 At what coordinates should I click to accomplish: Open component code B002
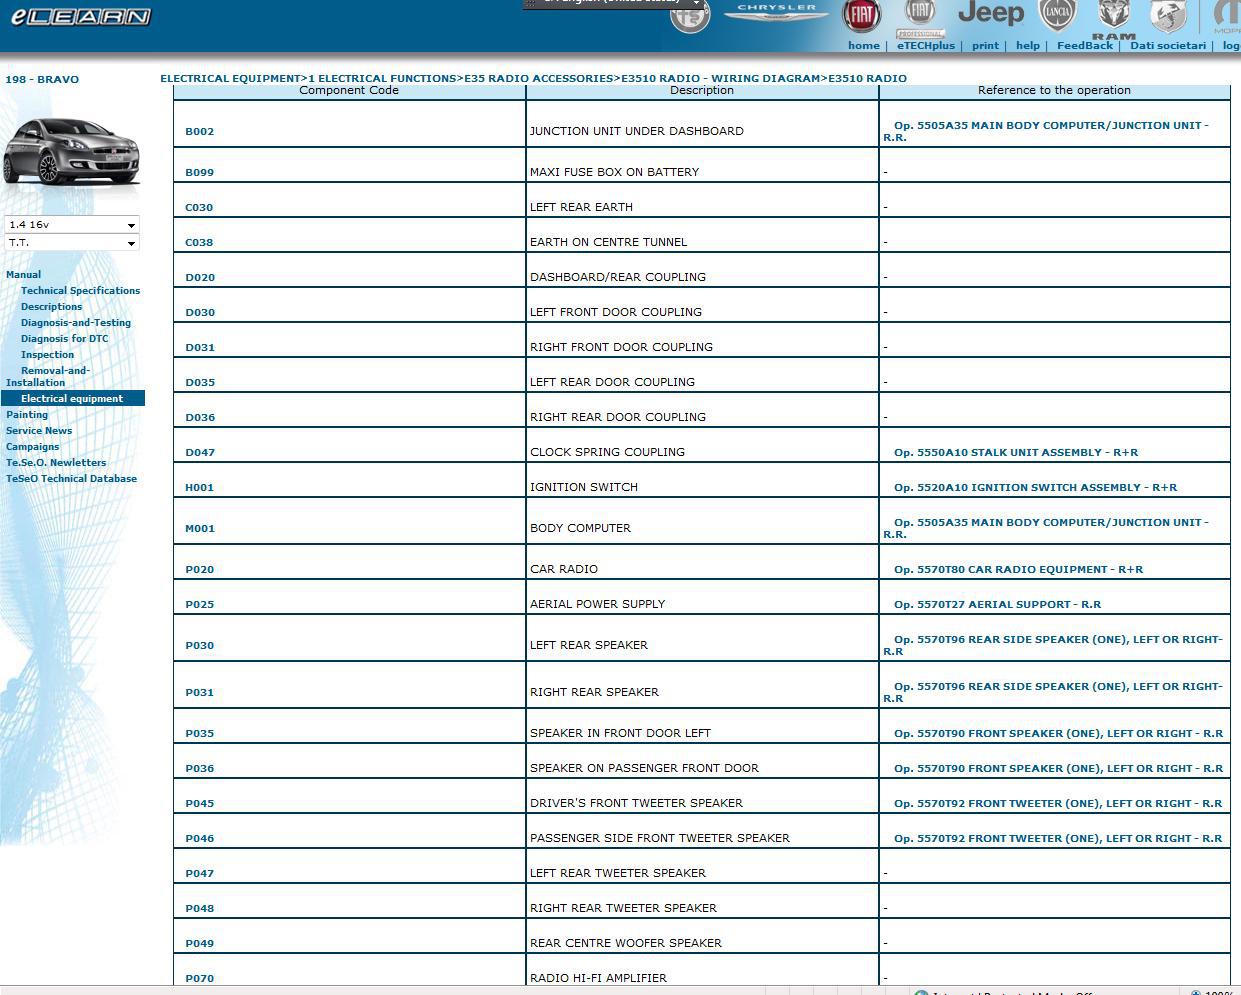(x=199, y=132)
